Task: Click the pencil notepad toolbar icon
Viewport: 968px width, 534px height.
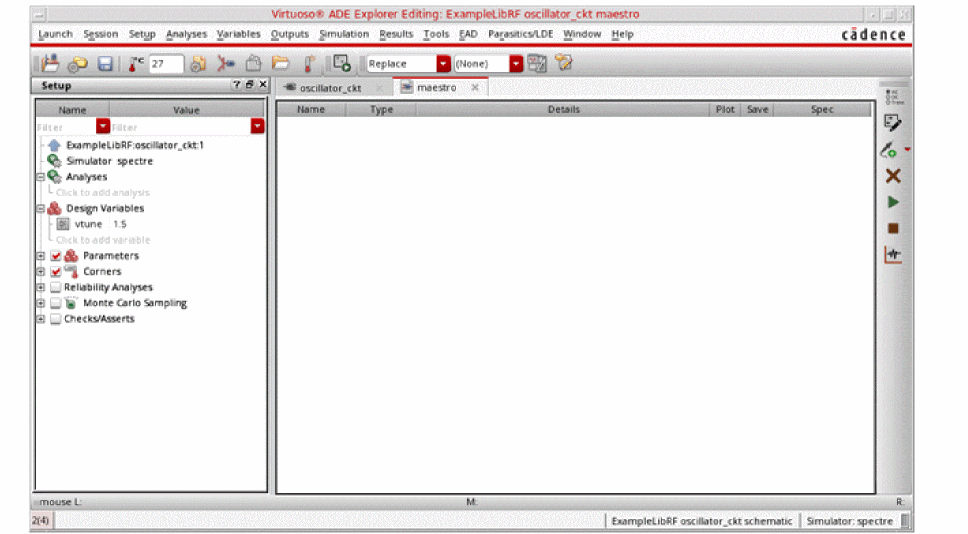Action: [x=563, y=62]
